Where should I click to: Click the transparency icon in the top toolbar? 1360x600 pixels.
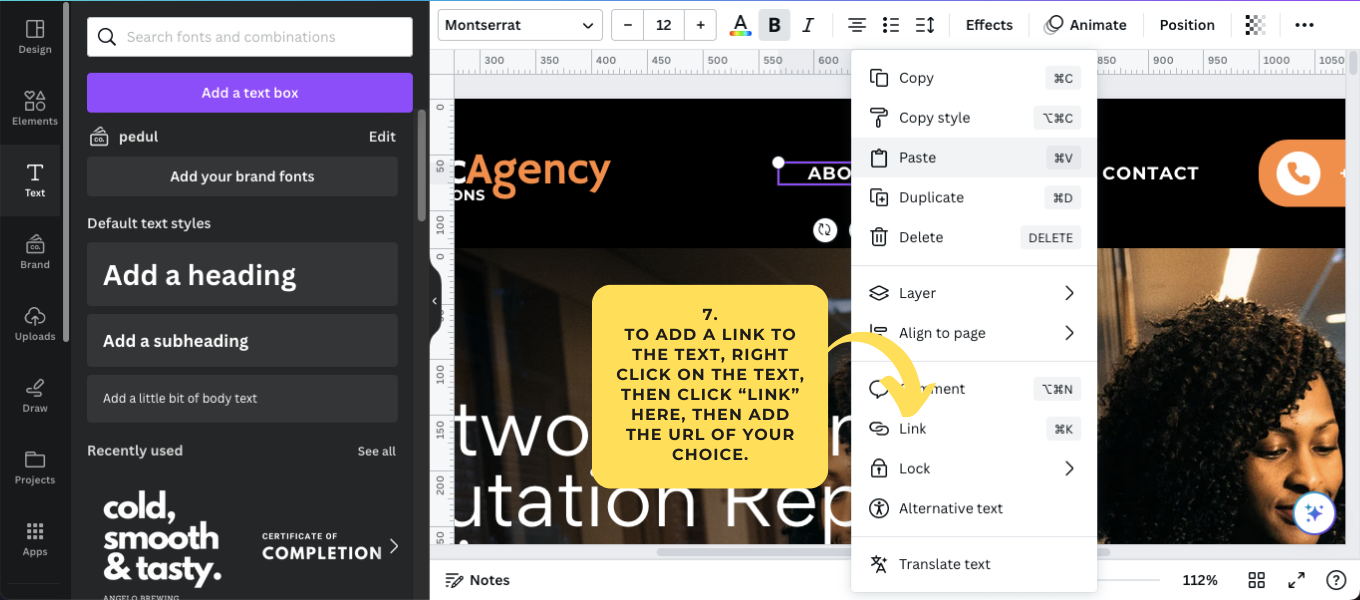(1255, 24)
